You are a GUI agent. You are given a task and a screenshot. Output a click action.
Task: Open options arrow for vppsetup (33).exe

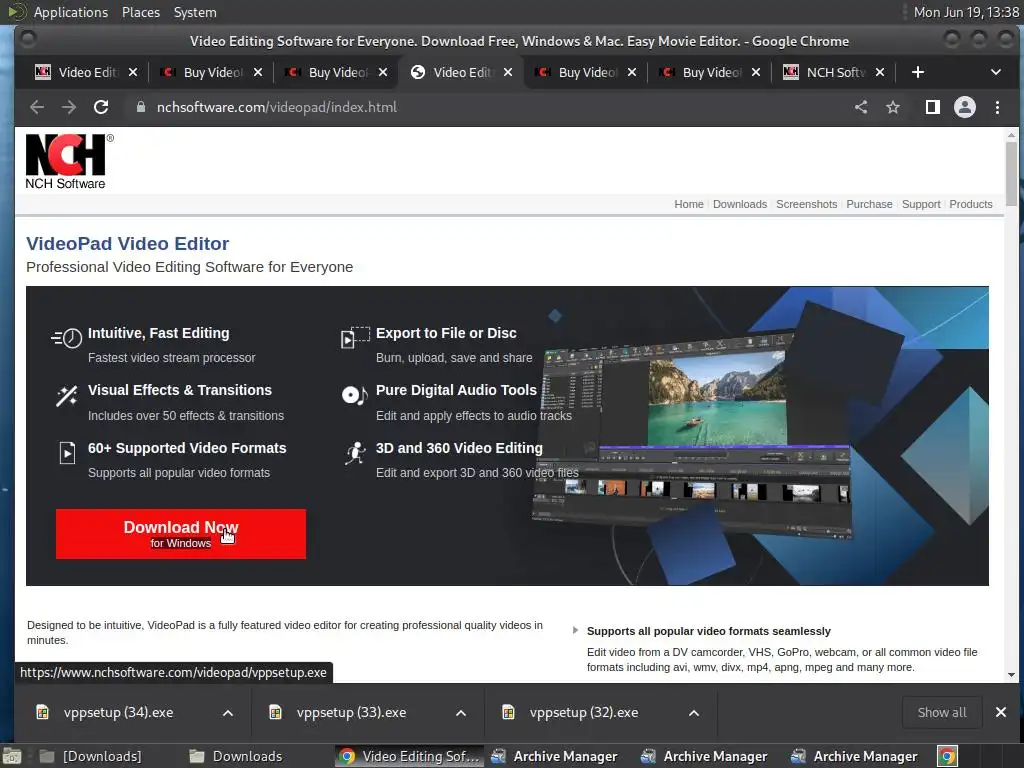[x=461, y=713]
